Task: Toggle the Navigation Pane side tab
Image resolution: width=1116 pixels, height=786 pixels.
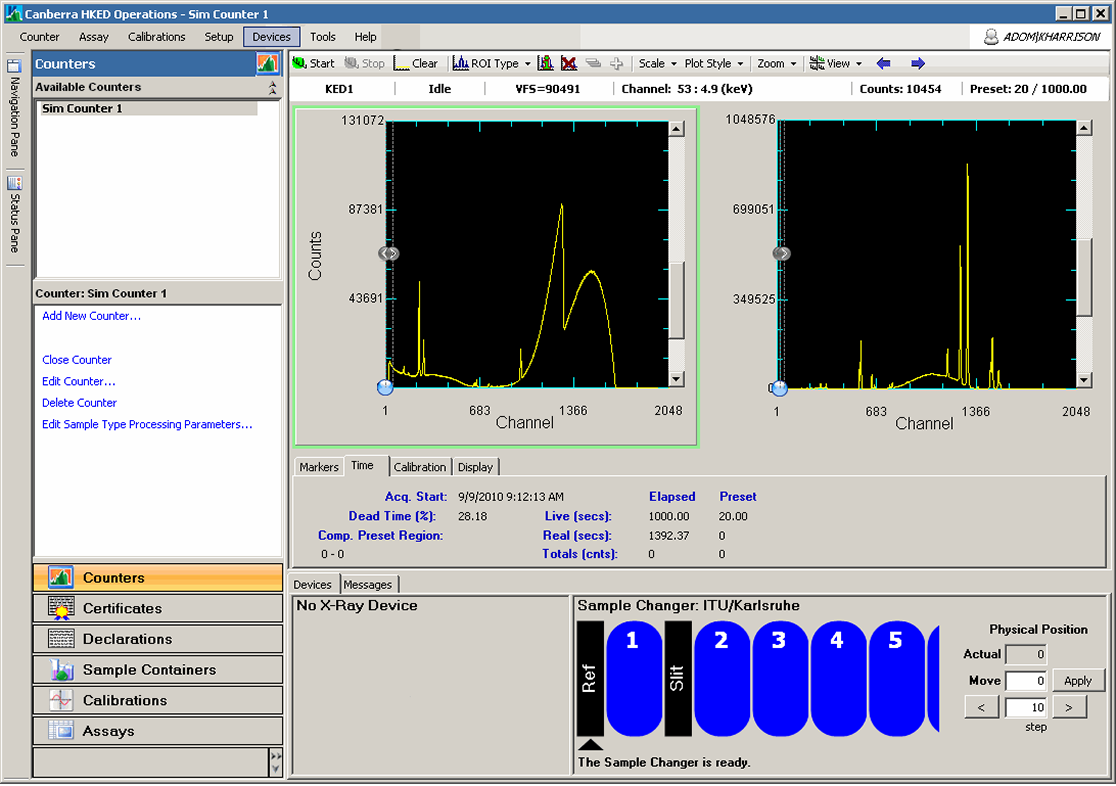Action: (15, 110)
